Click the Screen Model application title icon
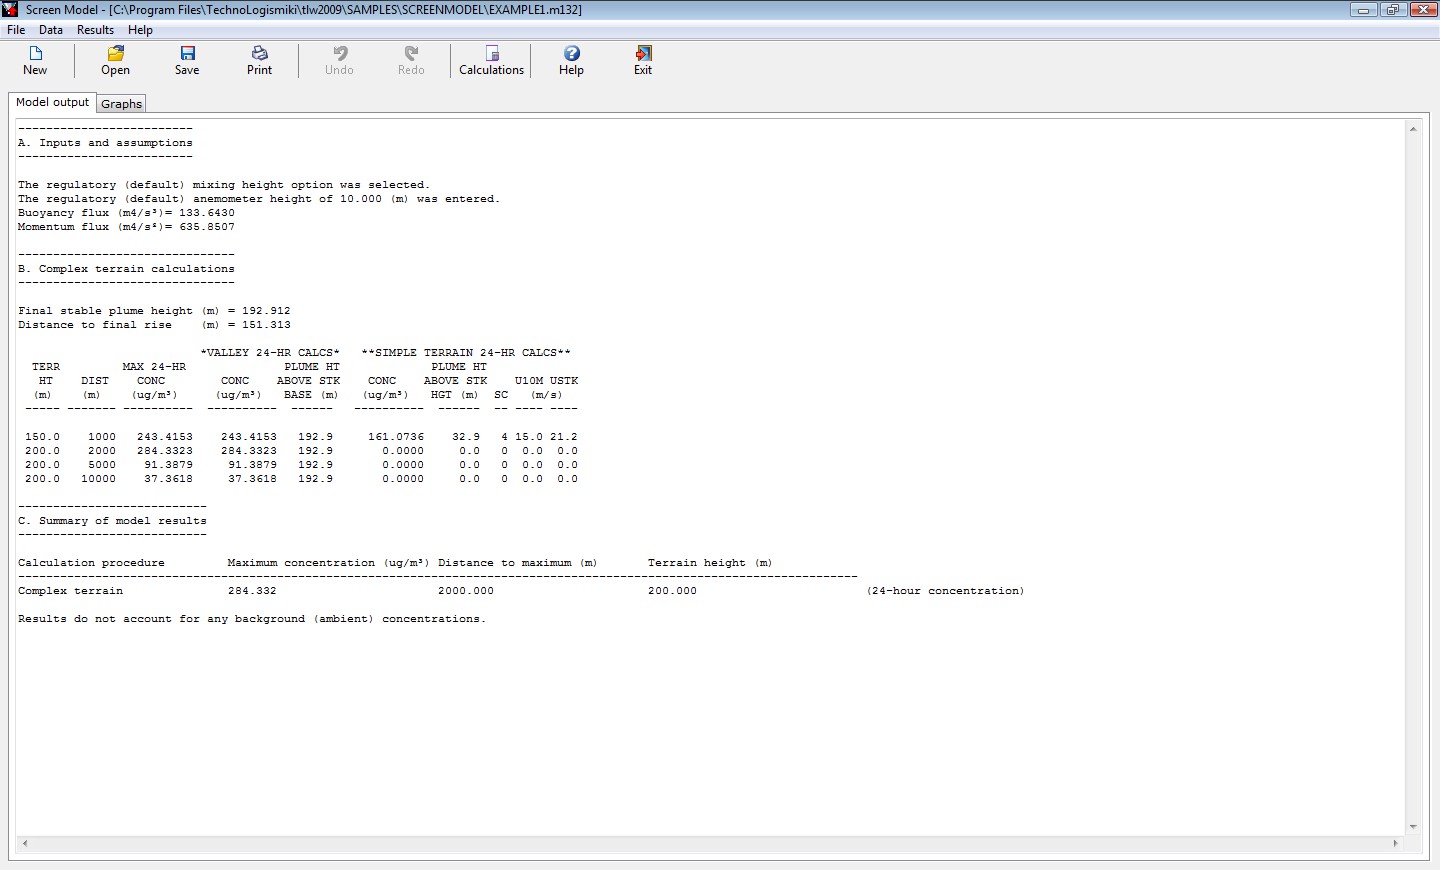Viewport: 1440px width, 870px height. (10, 9)
